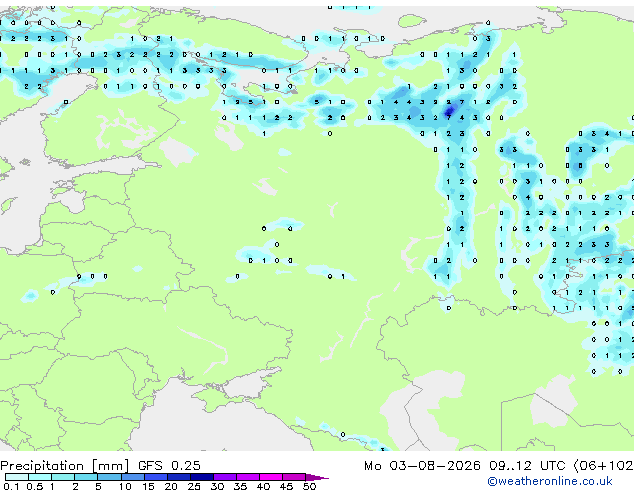Pick the 0.1–0.5 mm legend color swatch
Viewport: 634px width, 490px height.
(x=17, y=477)
